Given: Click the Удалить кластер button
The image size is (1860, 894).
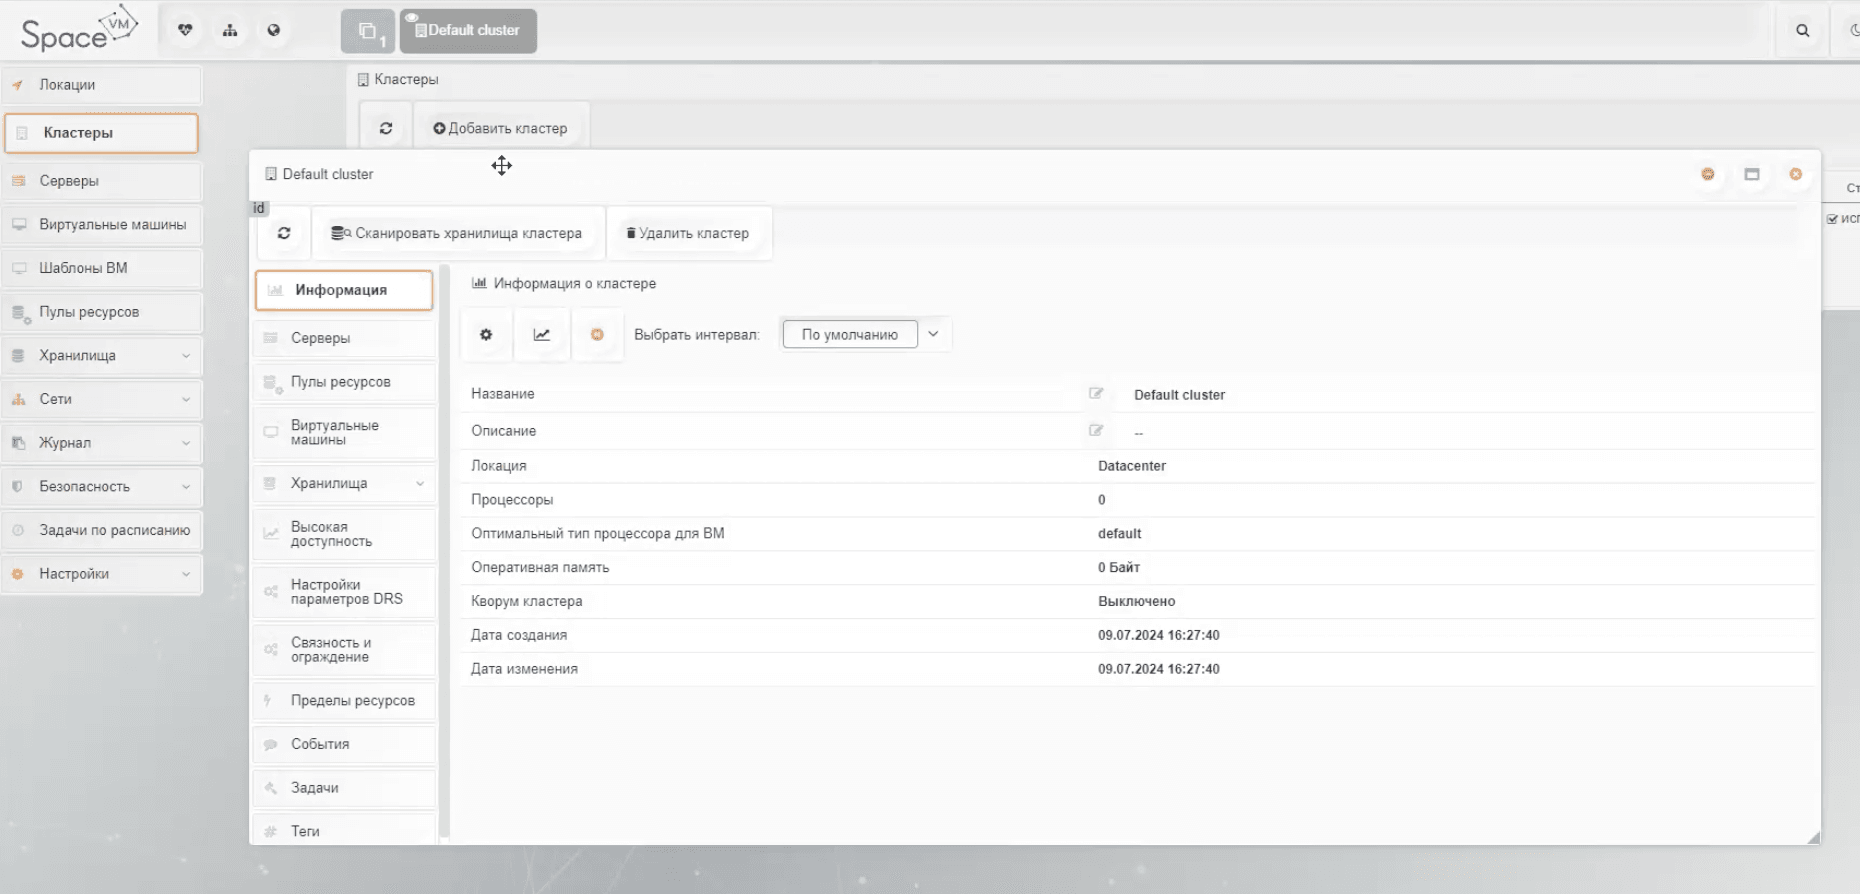Looking at the screenshot, I should [x=688, y=233].
